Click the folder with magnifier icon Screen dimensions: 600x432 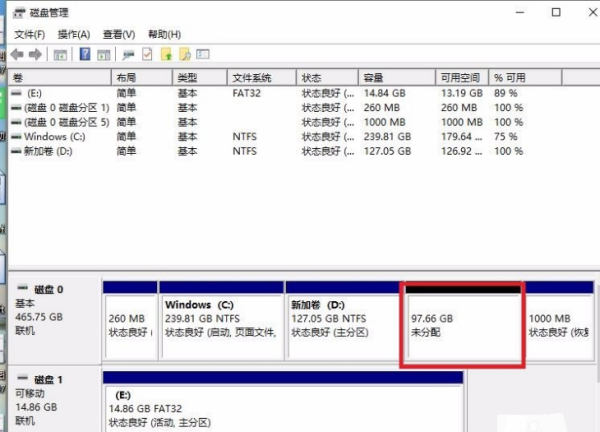pyautogui.click(x=185, y=54)
